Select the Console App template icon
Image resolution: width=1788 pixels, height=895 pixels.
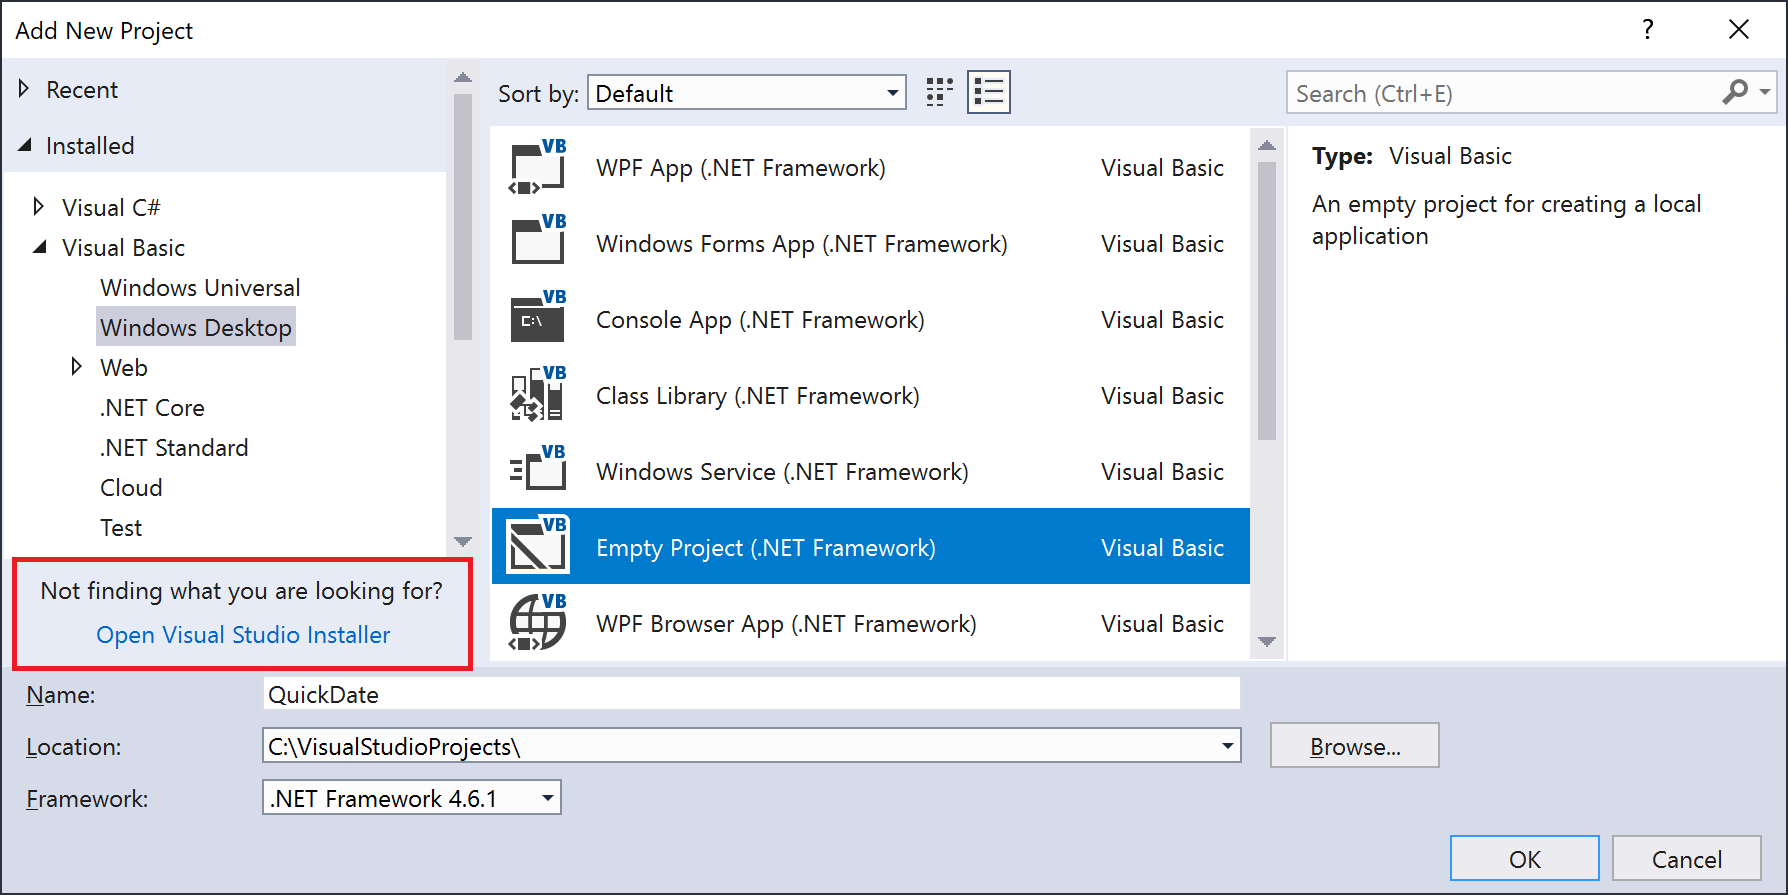(x=538, y=319)
